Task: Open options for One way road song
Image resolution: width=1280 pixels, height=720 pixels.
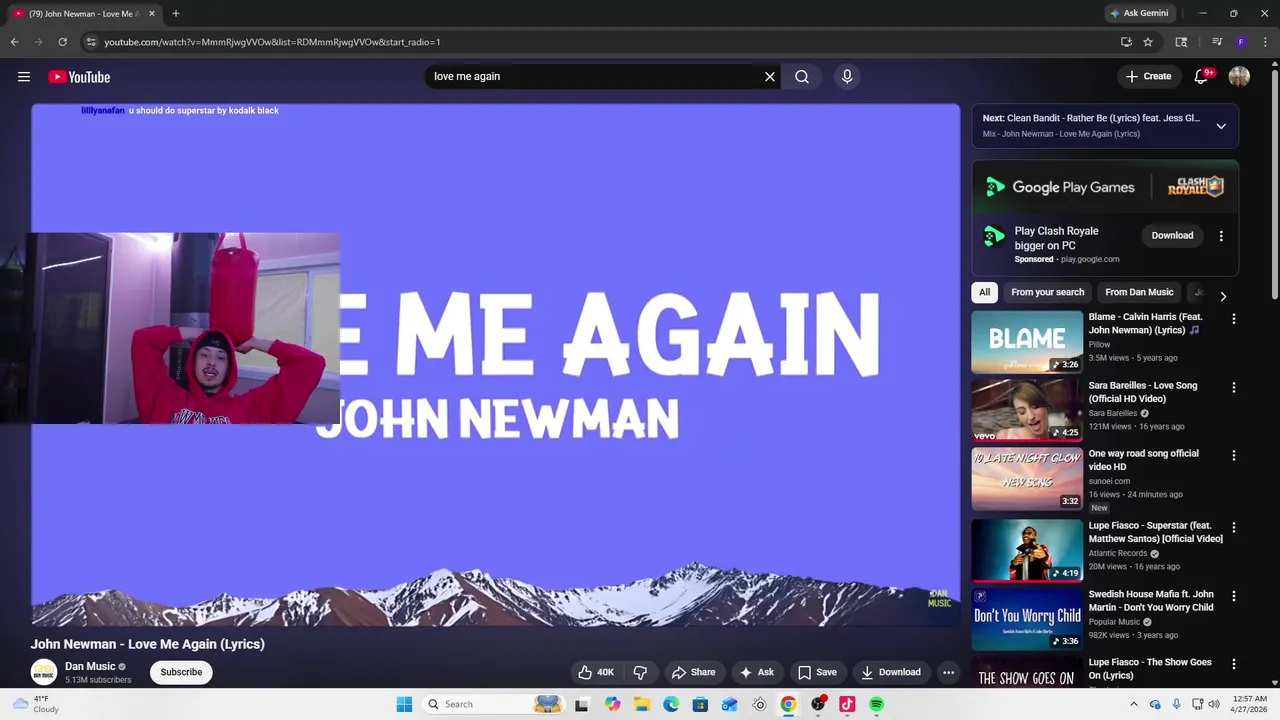Action: click(1233, 455)
